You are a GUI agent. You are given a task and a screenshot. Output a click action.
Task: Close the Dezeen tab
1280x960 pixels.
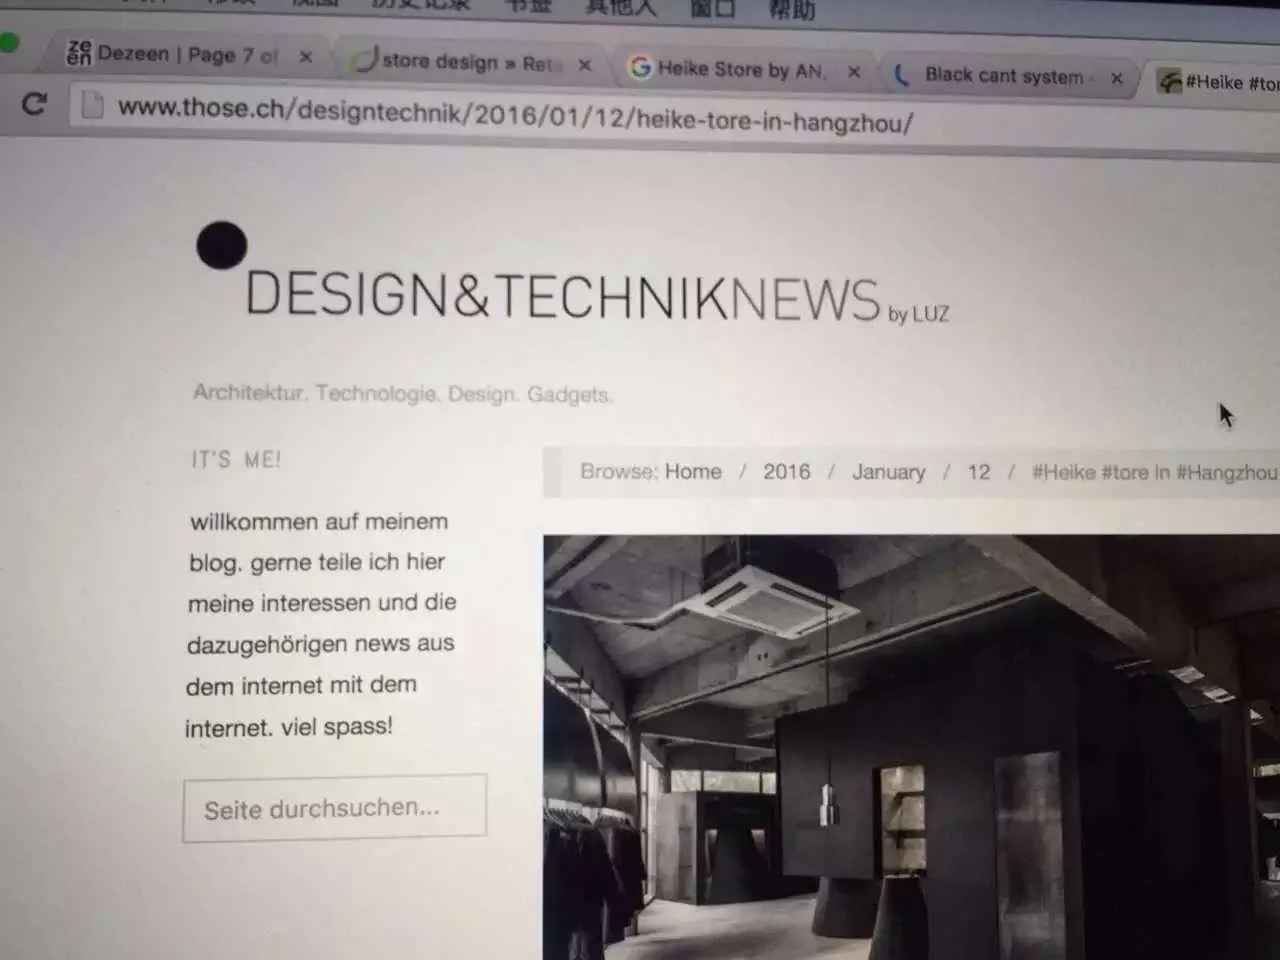306,57
